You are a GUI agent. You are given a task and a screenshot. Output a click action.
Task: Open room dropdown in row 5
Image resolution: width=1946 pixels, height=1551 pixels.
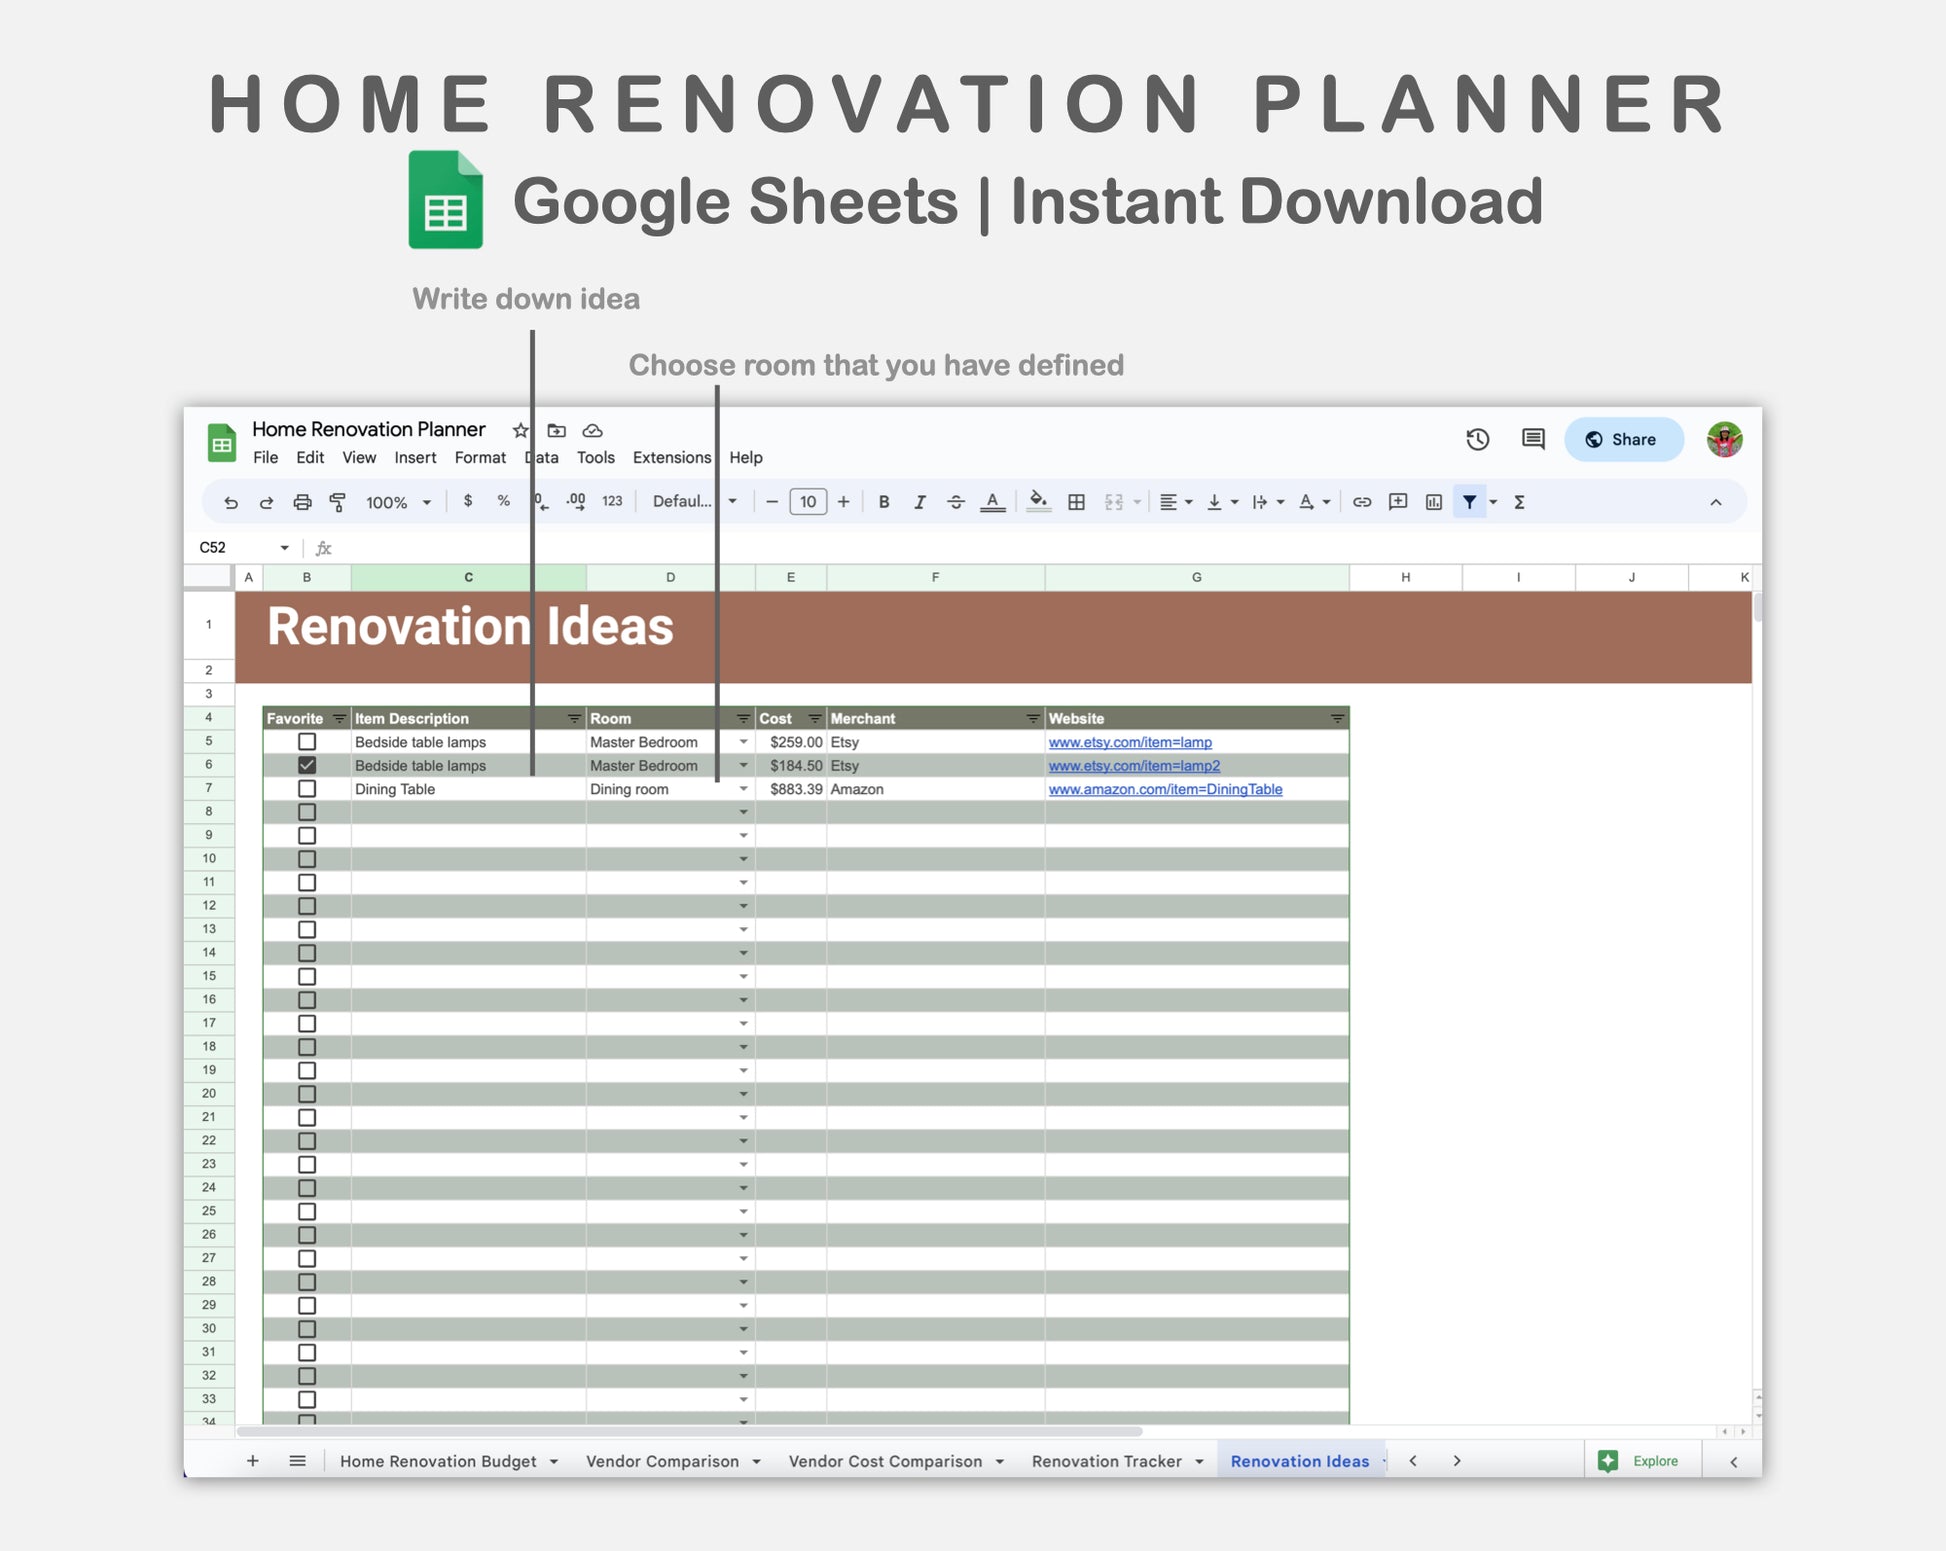click(x=743, y=742)
